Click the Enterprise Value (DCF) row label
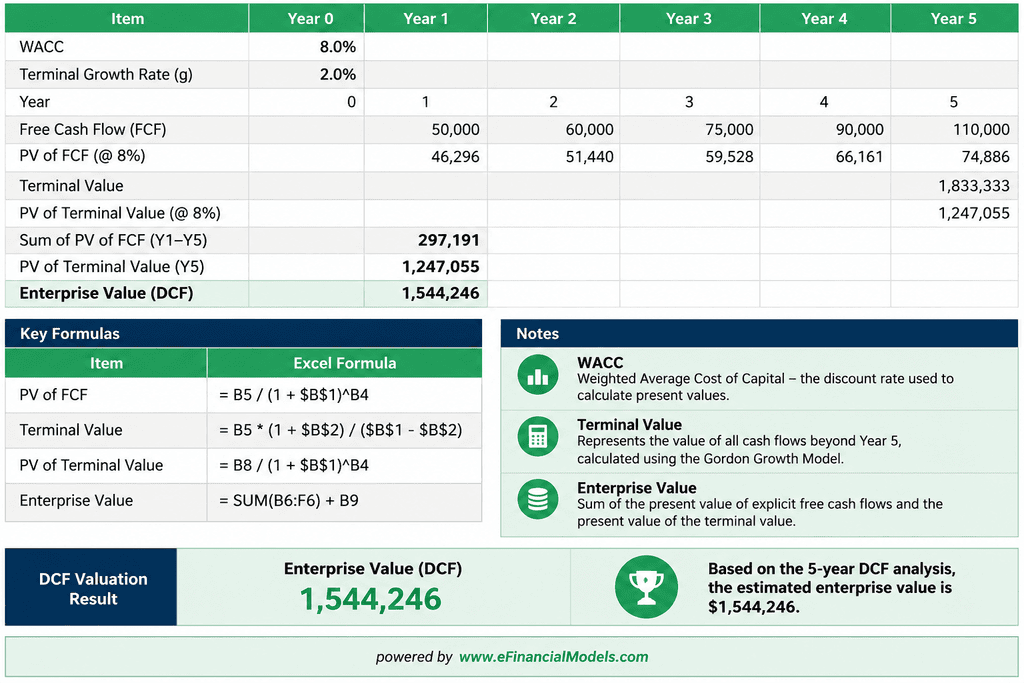This screenshot has height=683, width=1024. pyautogui.click(x=106, y=293)
